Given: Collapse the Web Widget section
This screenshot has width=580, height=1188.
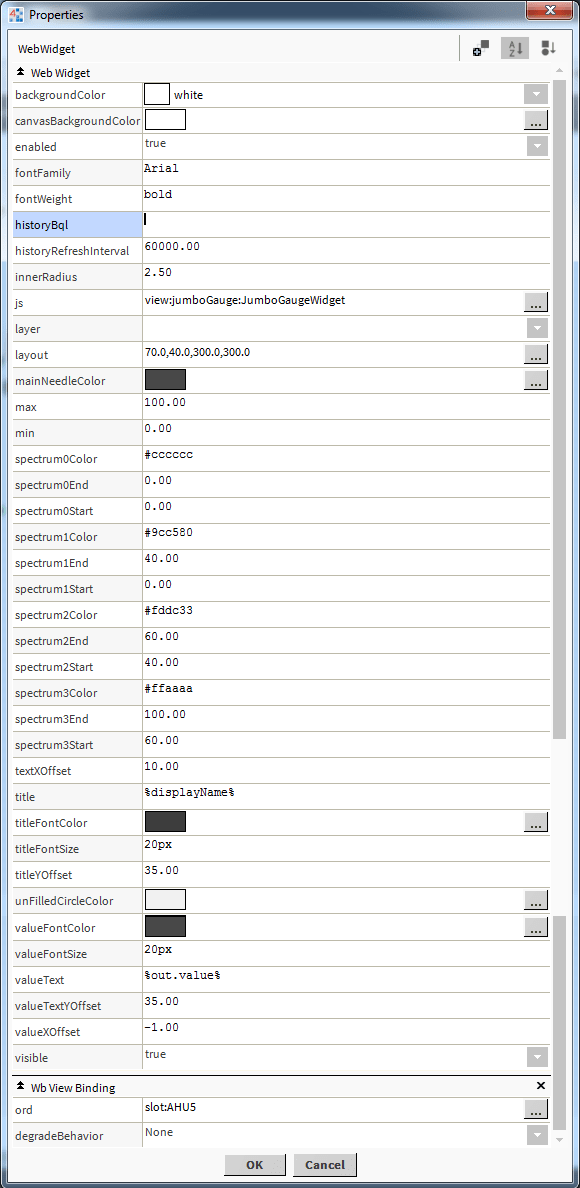Looking at the screenshot, I should [x=20, y=73].
